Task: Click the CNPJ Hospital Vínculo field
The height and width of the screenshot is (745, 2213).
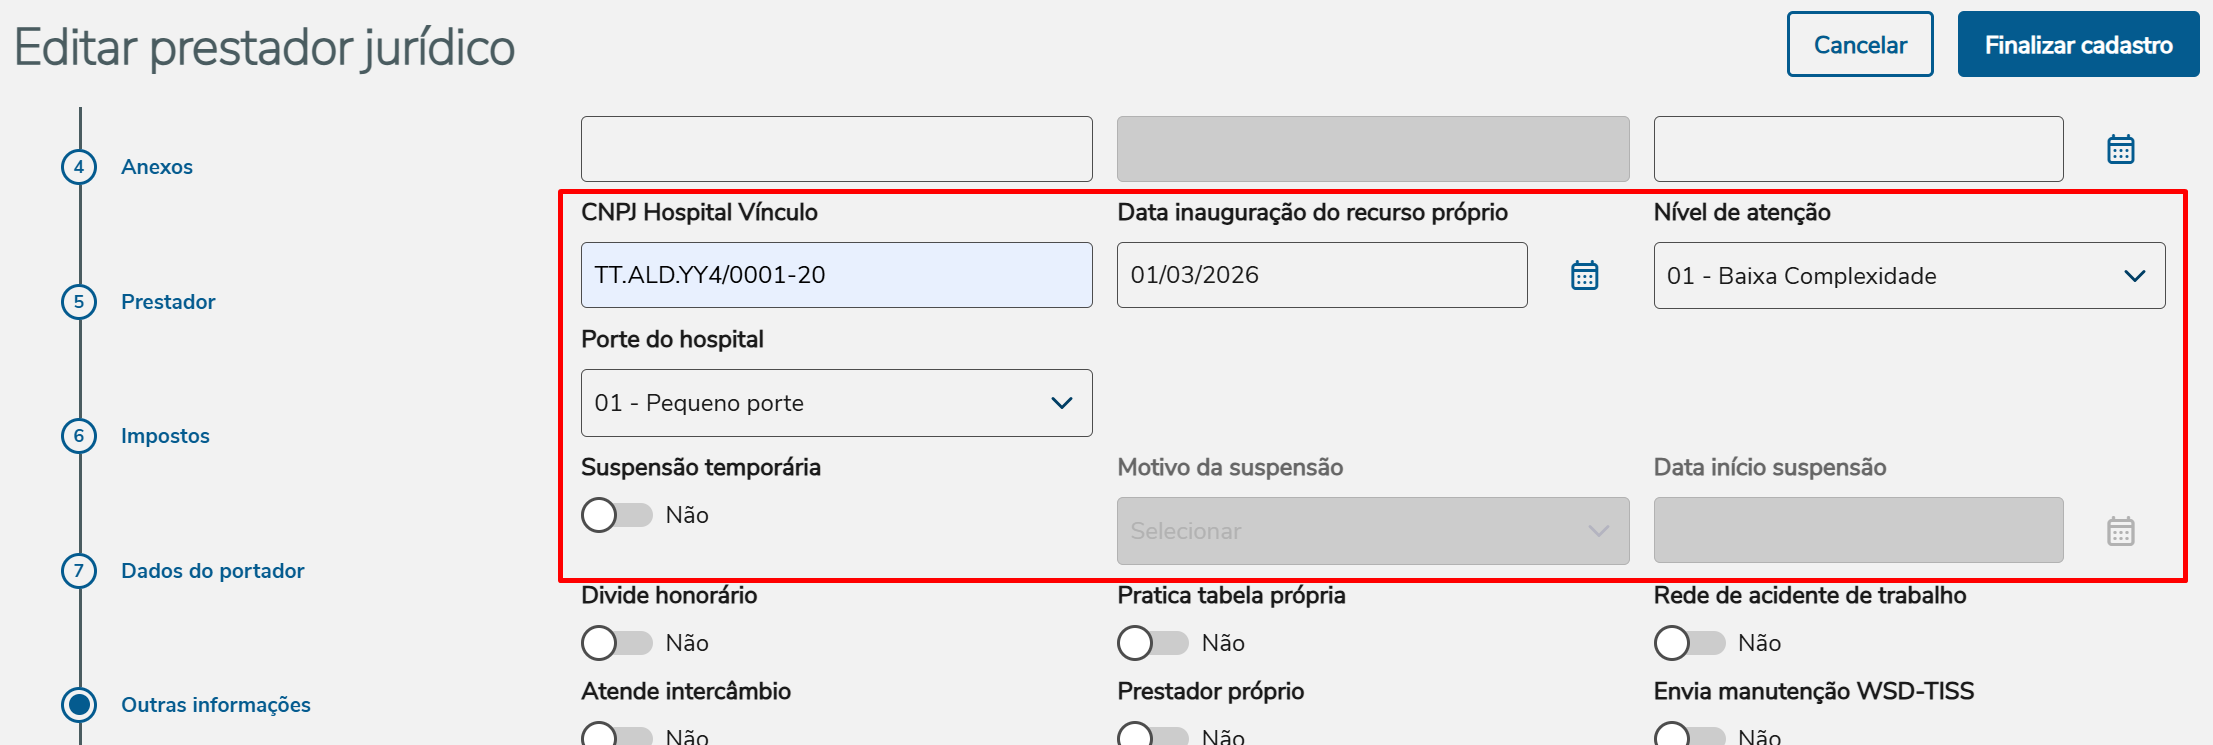Action: coord(836,275)
